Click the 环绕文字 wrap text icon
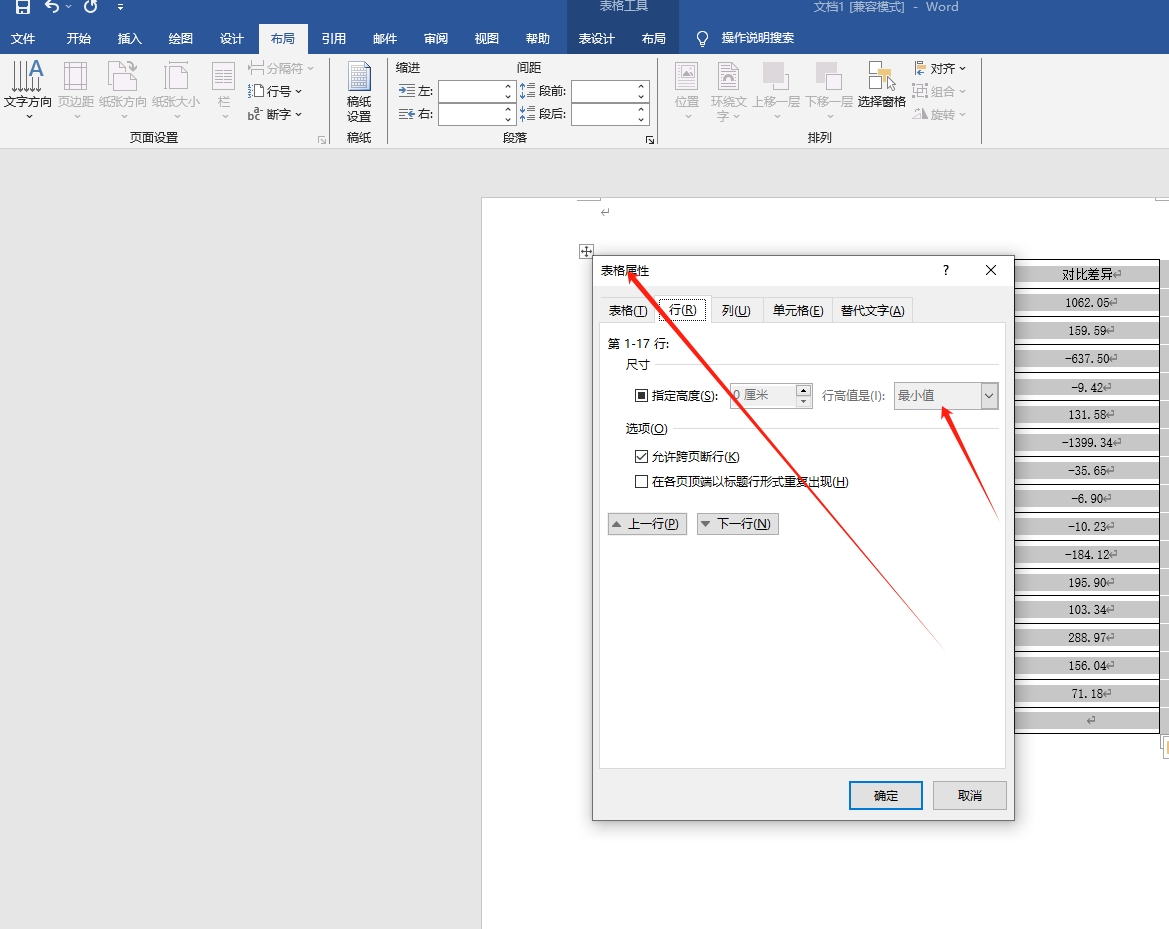The height and width of the screenshot is (929, 1169). point(728,91)
